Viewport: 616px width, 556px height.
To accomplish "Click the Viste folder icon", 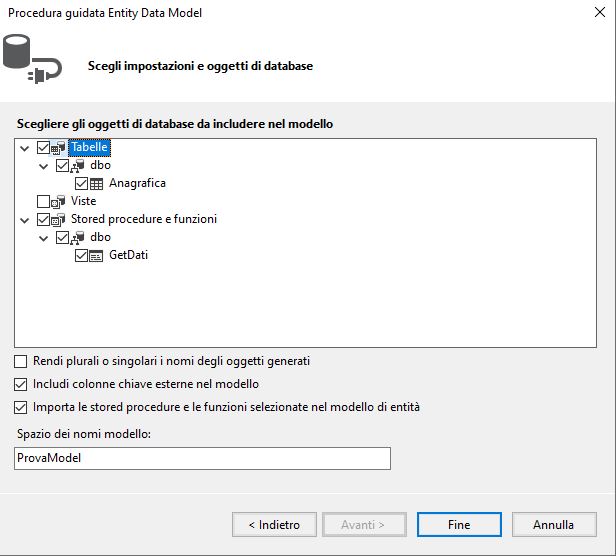I will point(58,202).
